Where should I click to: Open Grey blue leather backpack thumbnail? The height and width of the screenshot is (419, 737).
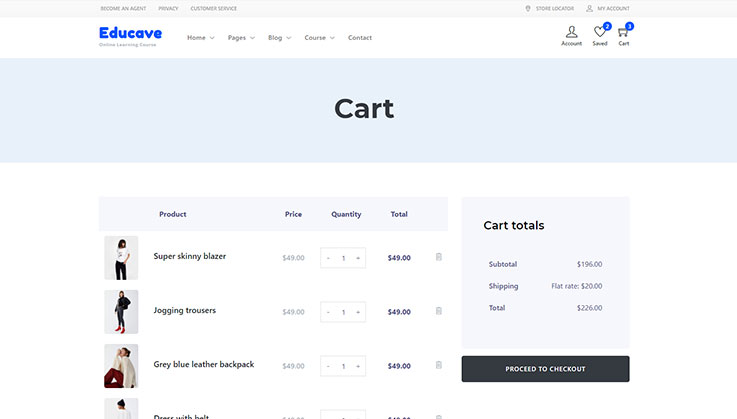click(121, 366)
